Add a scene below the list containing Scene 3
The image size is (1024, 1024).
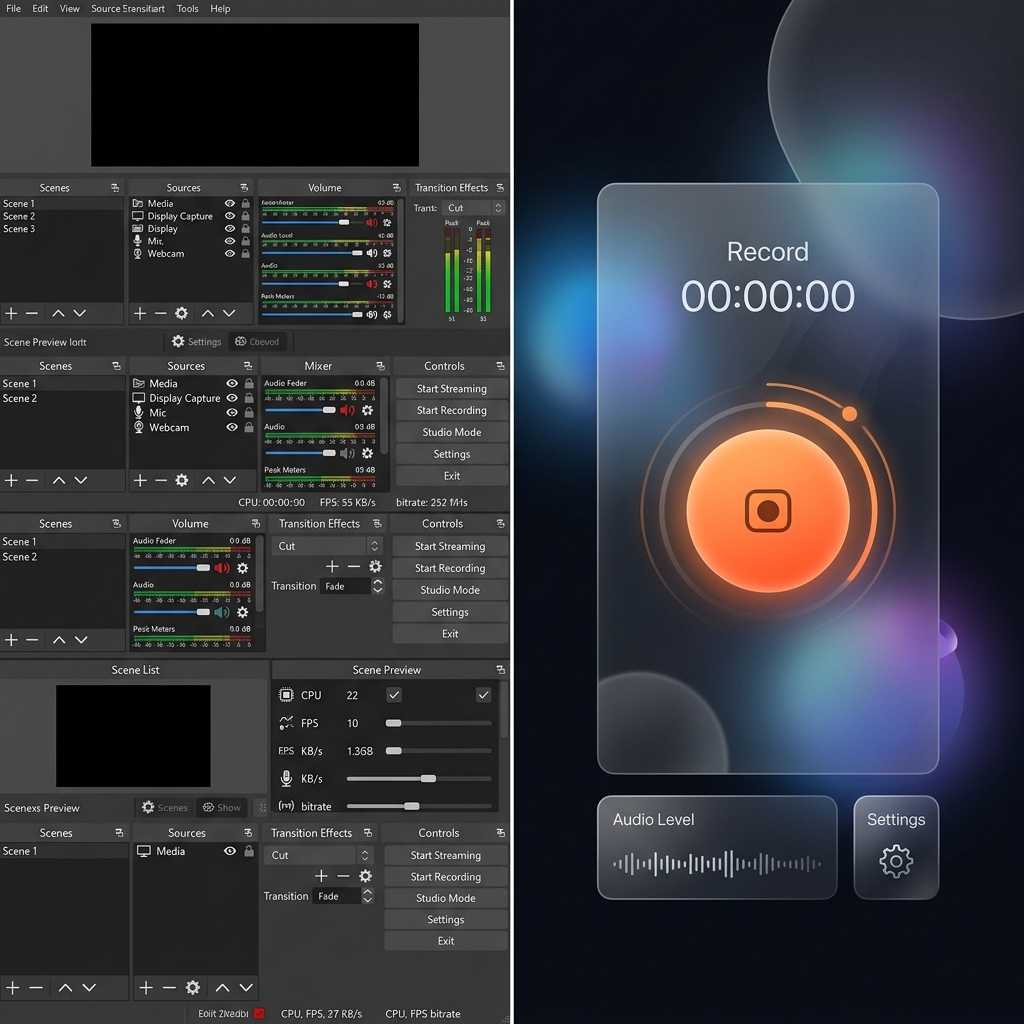pos(11,313)
